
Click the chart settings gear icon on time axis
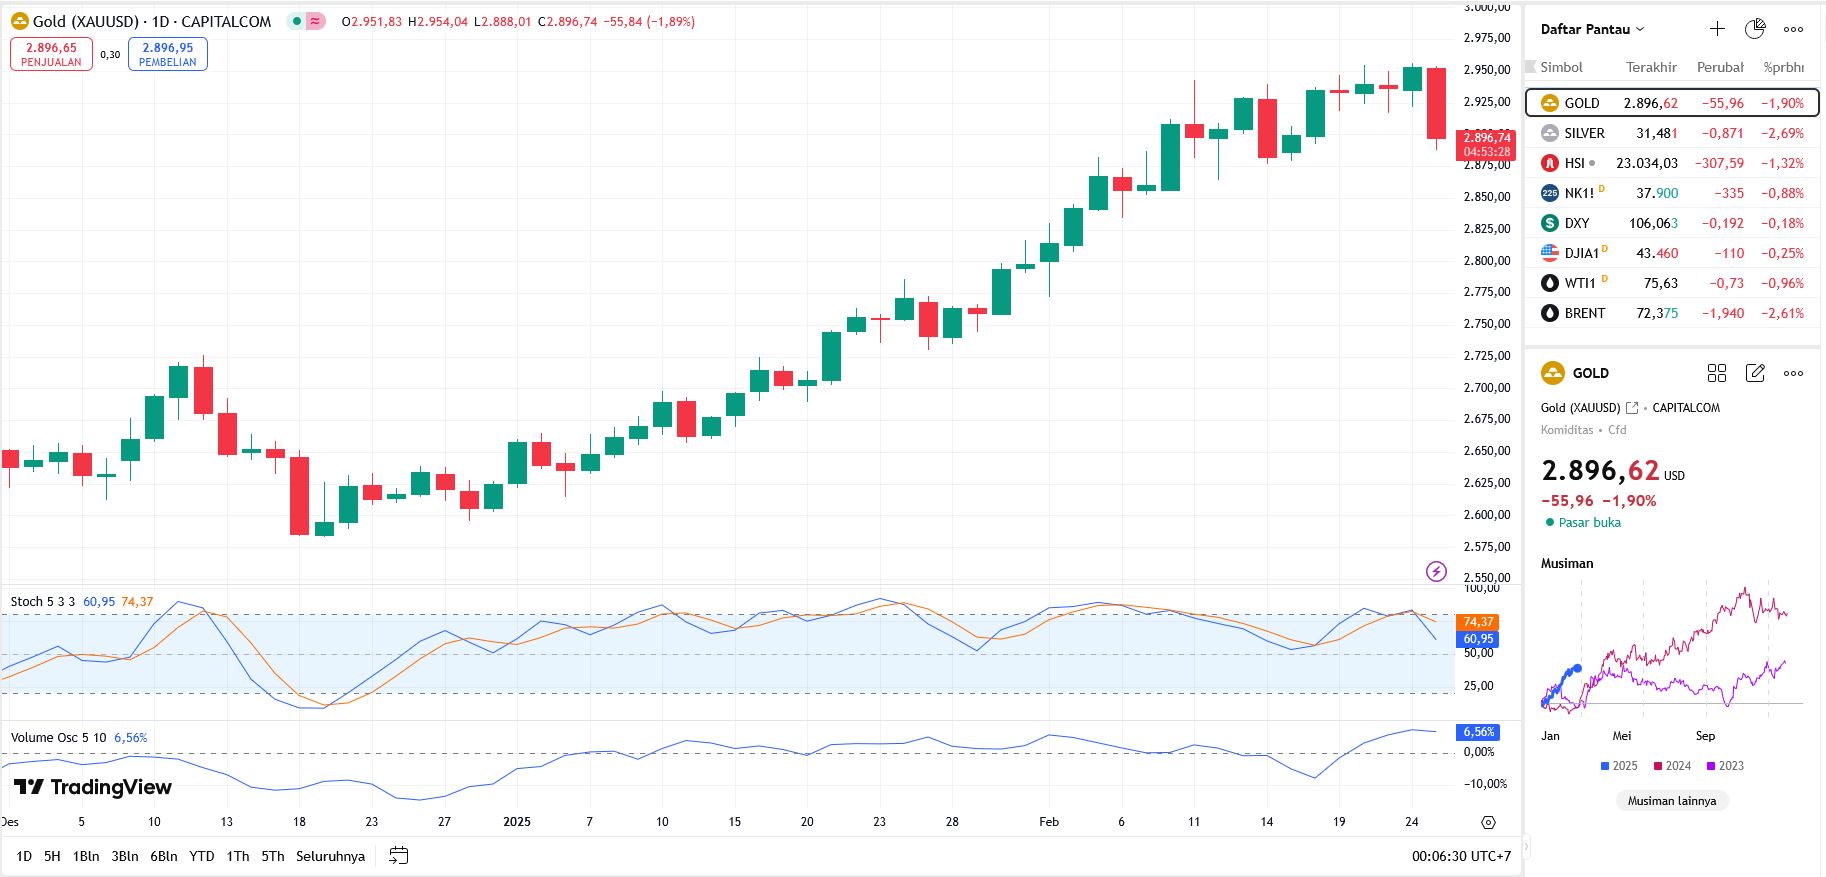tap(1488, 822)
